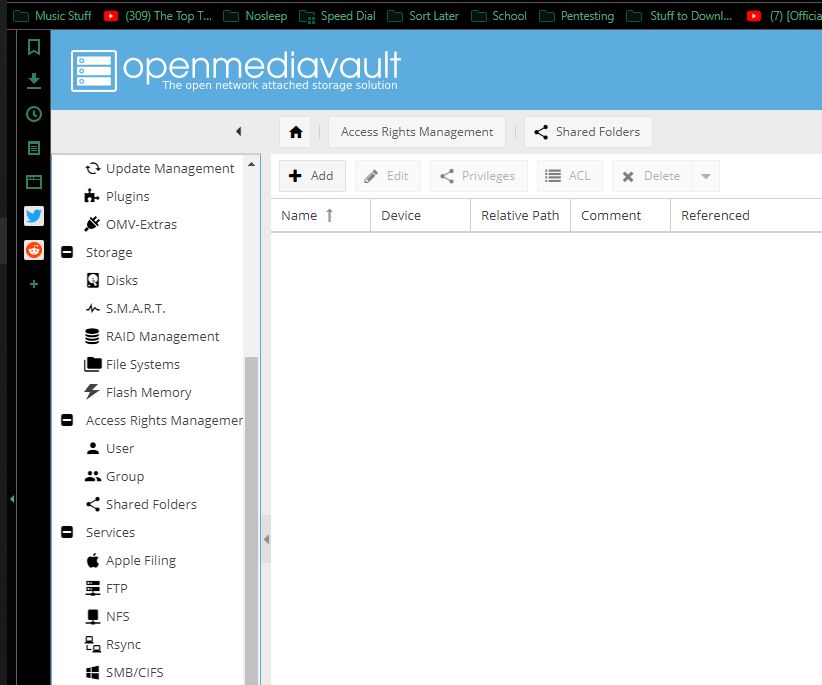Collapse the Services tree section
Viewport: 822px width, 685px height.
(x=67, y=532)
